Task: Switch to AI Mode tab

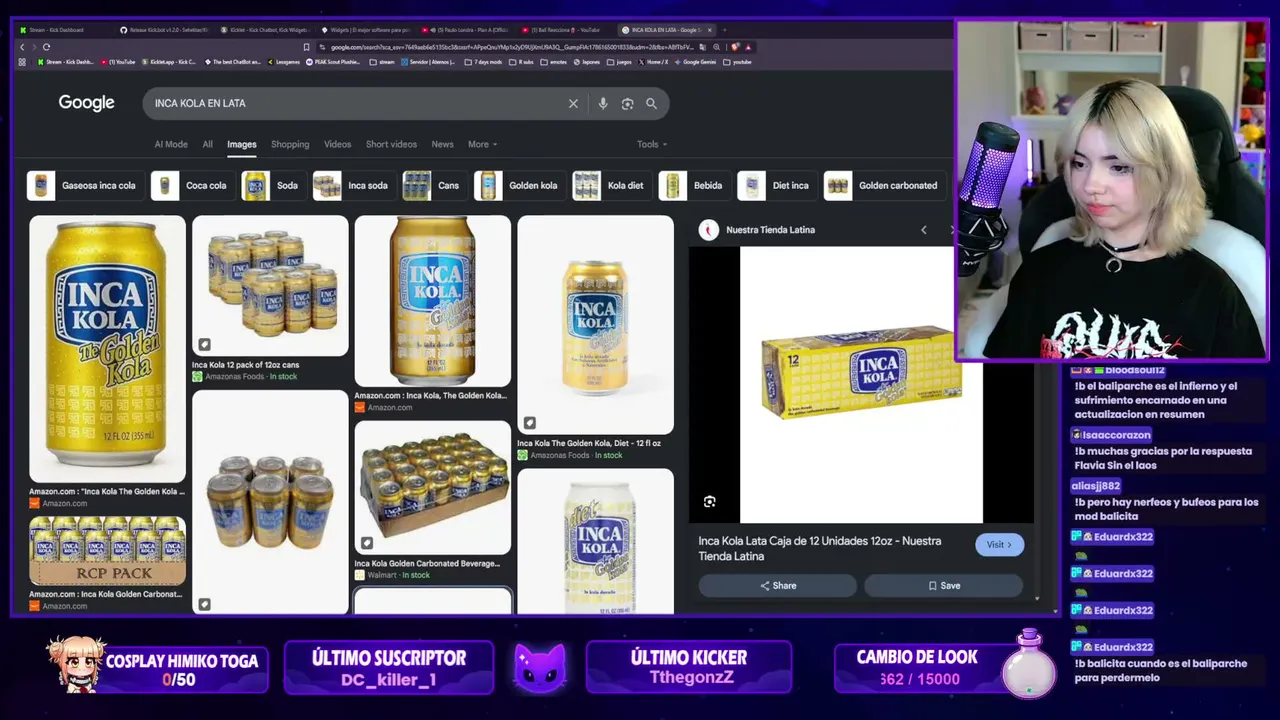Action: [171, 144]
